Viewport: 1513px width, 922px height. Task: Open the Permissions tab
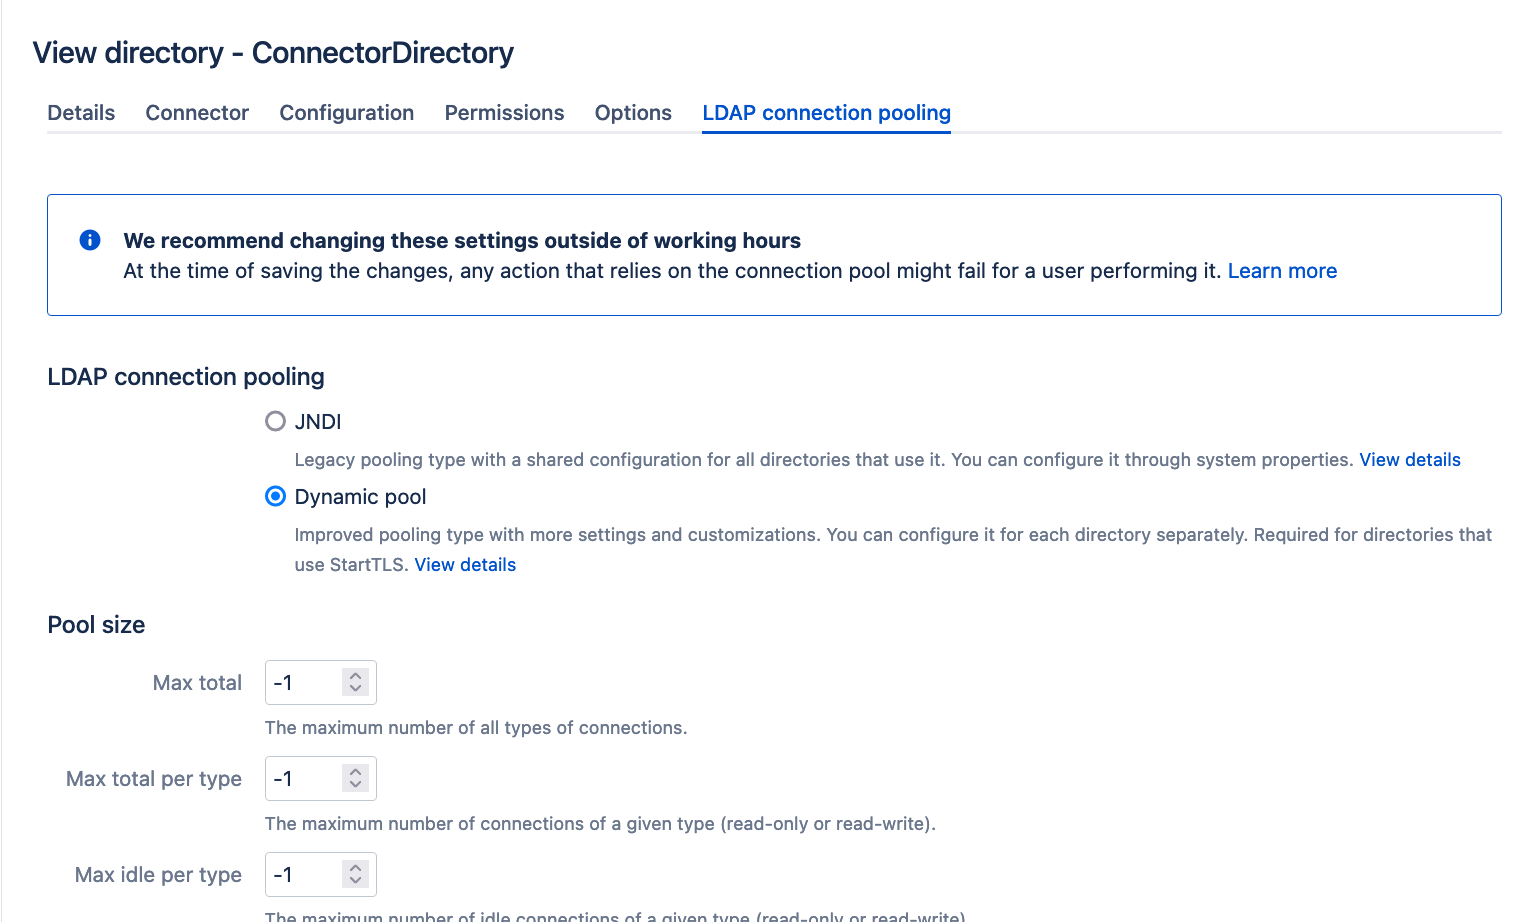point(504,113)
